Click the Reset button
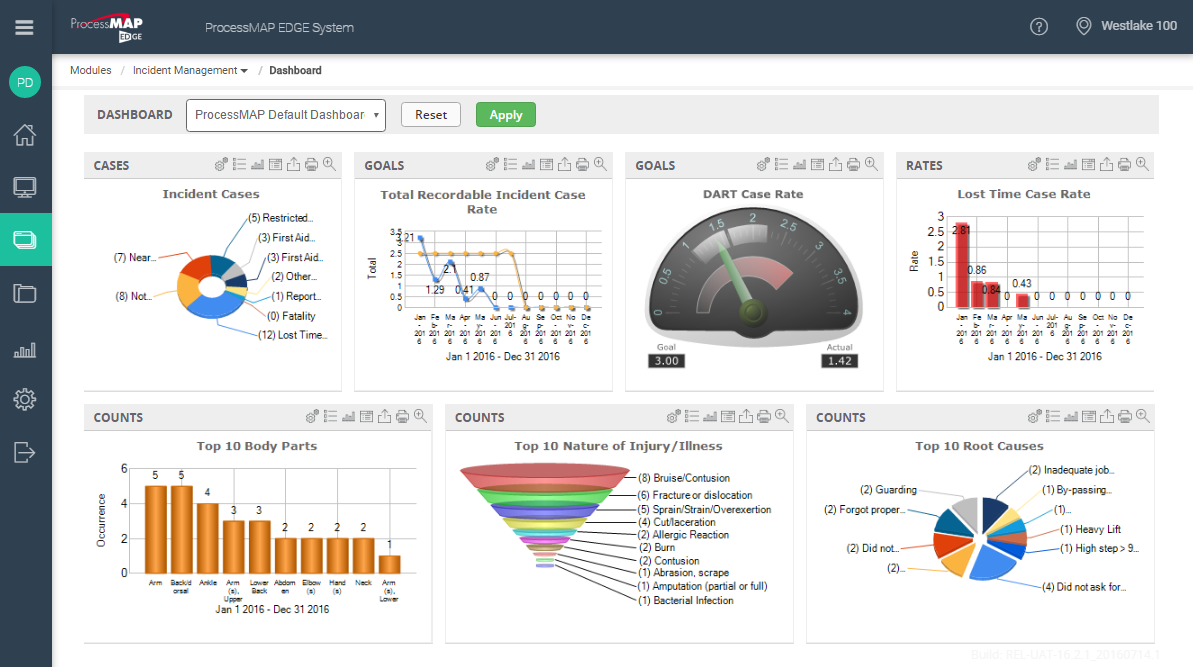This screenshot has width=1193, height=667. (x=430, y=114)
